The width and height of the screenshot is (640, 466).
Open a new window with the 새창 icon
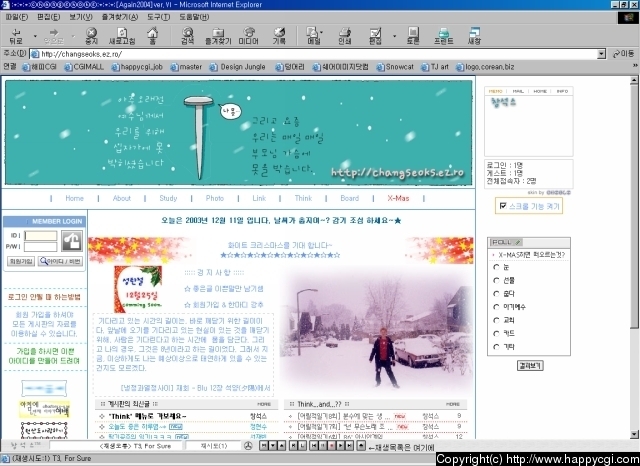[x=474, y=36]
